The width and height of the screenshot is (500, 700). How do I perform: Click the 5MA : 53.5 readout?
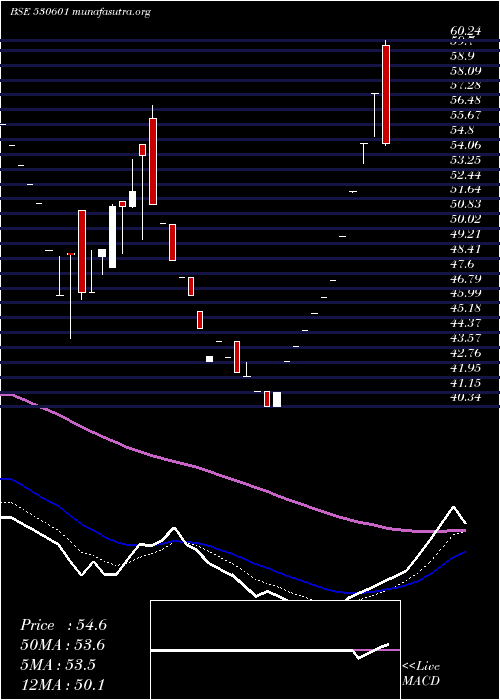coord(58,665)
